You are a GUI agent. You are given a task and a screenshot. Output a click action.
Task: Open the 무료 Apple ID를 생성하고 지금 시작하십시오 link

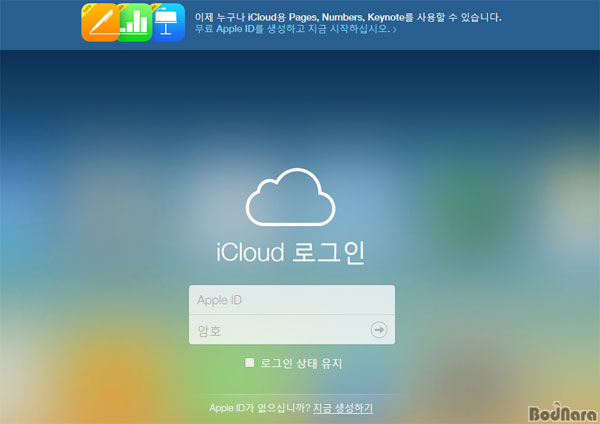pyautogui.click(x=295, y=29)
